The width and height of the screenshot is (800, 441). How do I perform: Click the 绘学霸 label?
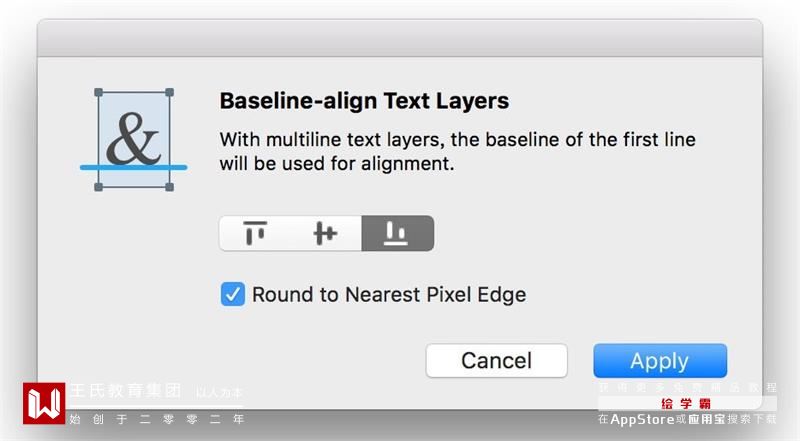tap(686, 404)
